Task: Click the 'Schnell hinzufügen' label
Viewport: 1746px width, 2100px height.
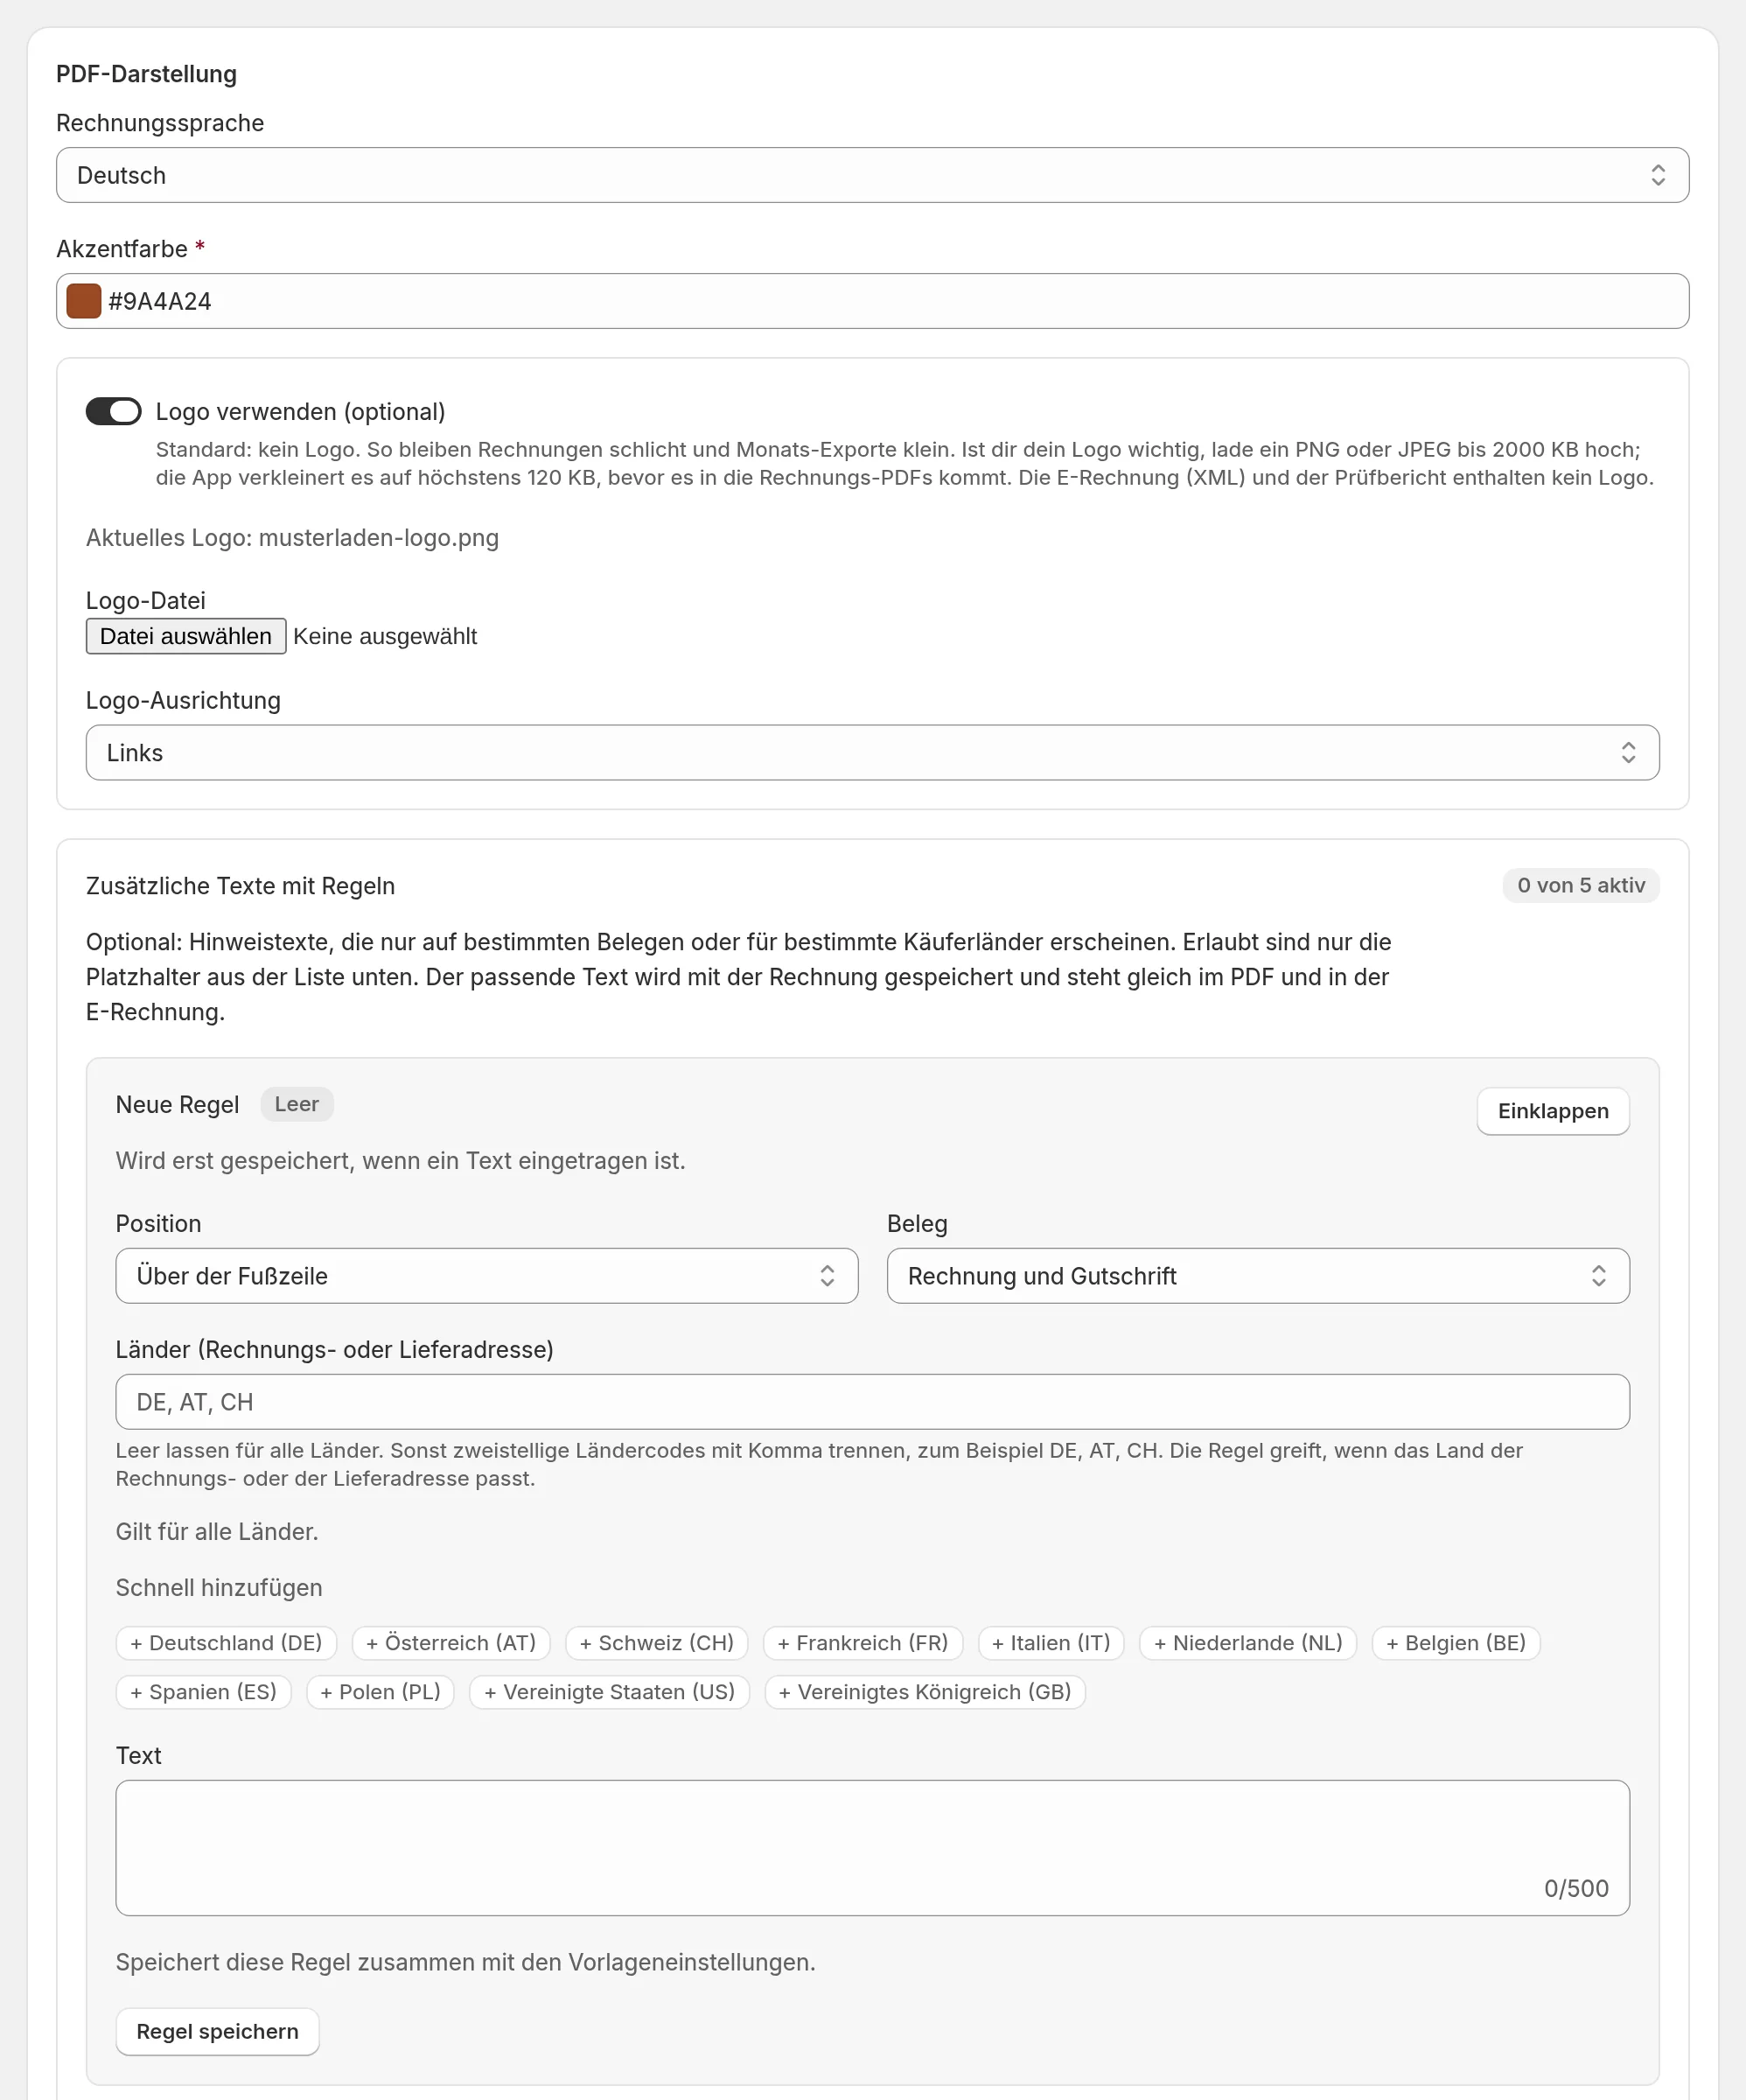Action: tap(219, 1588)
